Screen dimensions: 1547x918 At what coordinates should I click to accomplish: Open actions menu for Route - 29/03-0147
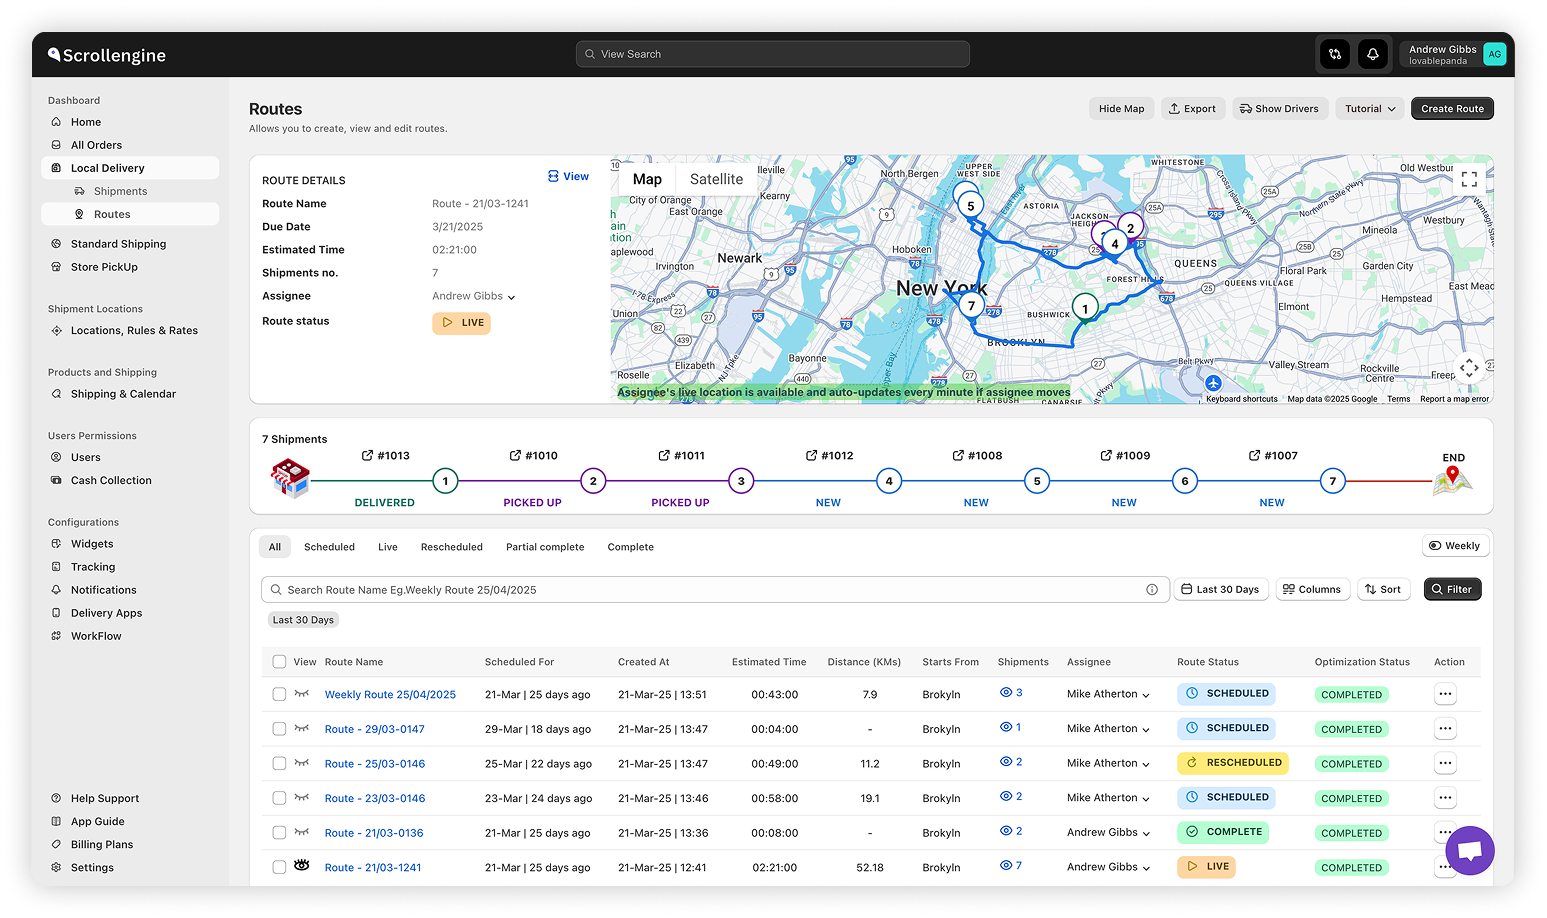click(x=1445, y=729)
